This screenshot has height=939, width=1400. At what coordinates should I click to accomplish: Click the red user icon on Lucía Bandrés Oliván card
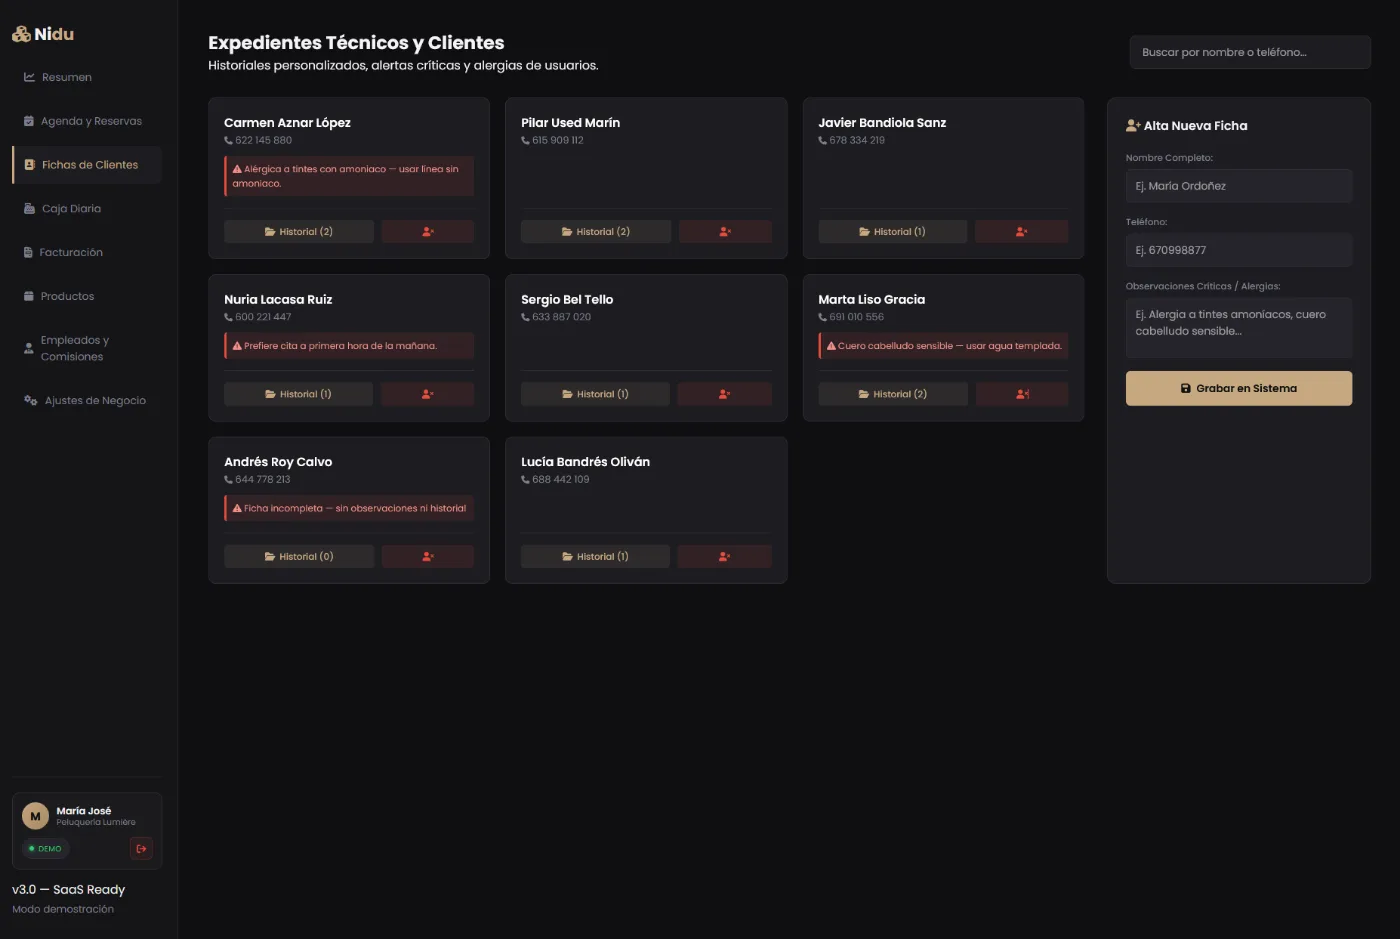[x=724, y=556]
